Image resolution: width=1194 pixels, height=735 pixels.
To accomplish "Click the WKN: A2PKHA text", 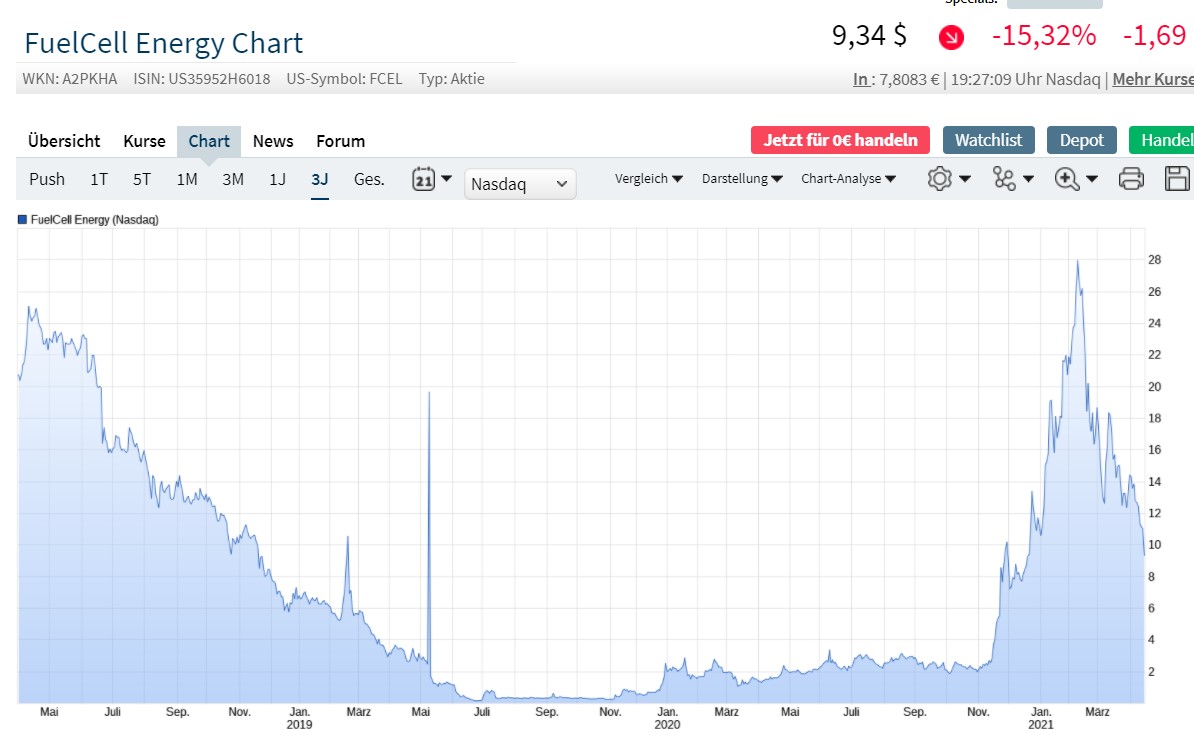I will (x=70, y=78).
